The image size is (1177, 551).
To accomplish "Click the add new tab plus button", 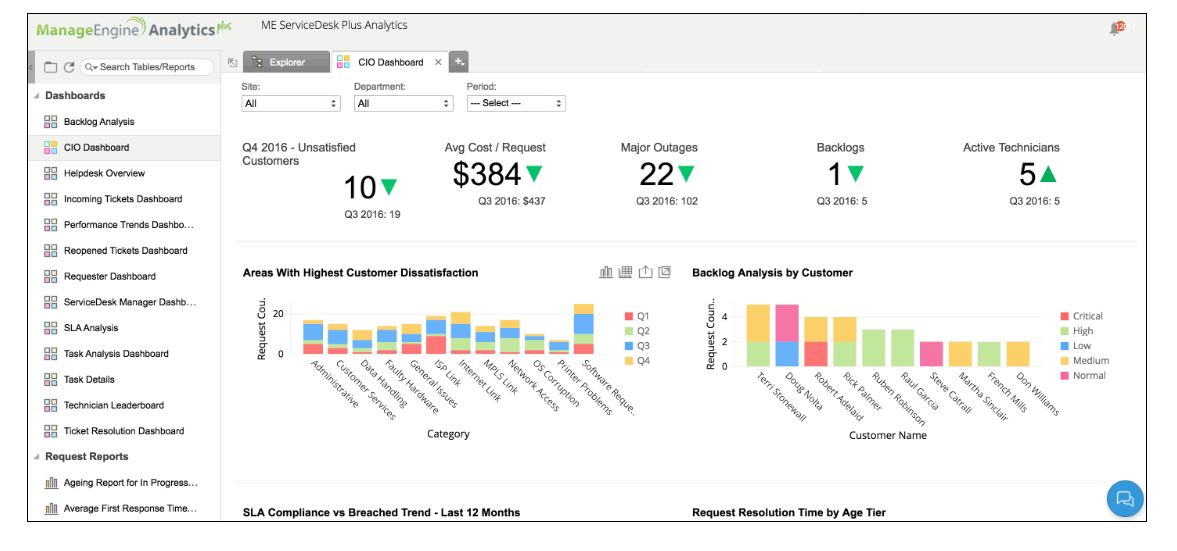I will click(x=459, y=62).
